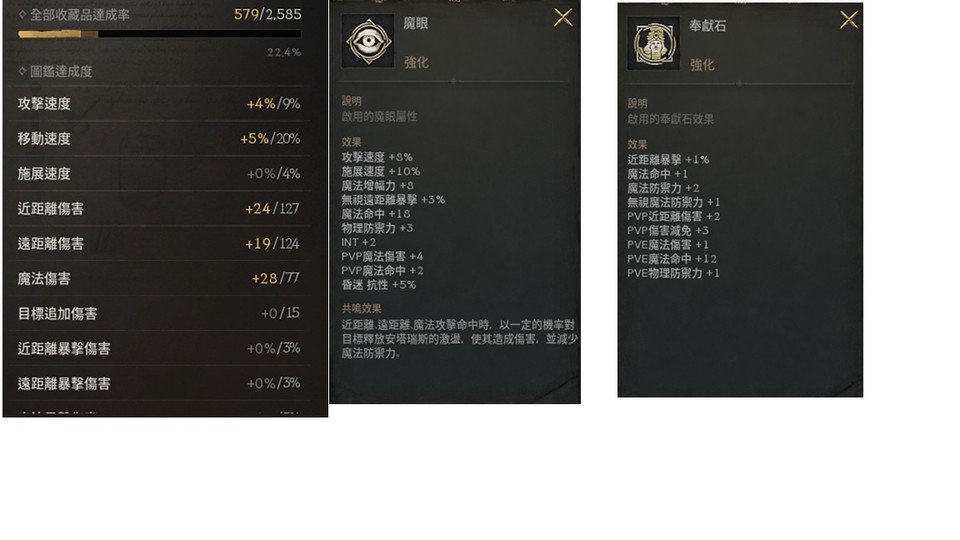The height and width of the screenshot is (540, 960).
Task: Select the 魔法傷害 stat row
Action: coord(159,278)
